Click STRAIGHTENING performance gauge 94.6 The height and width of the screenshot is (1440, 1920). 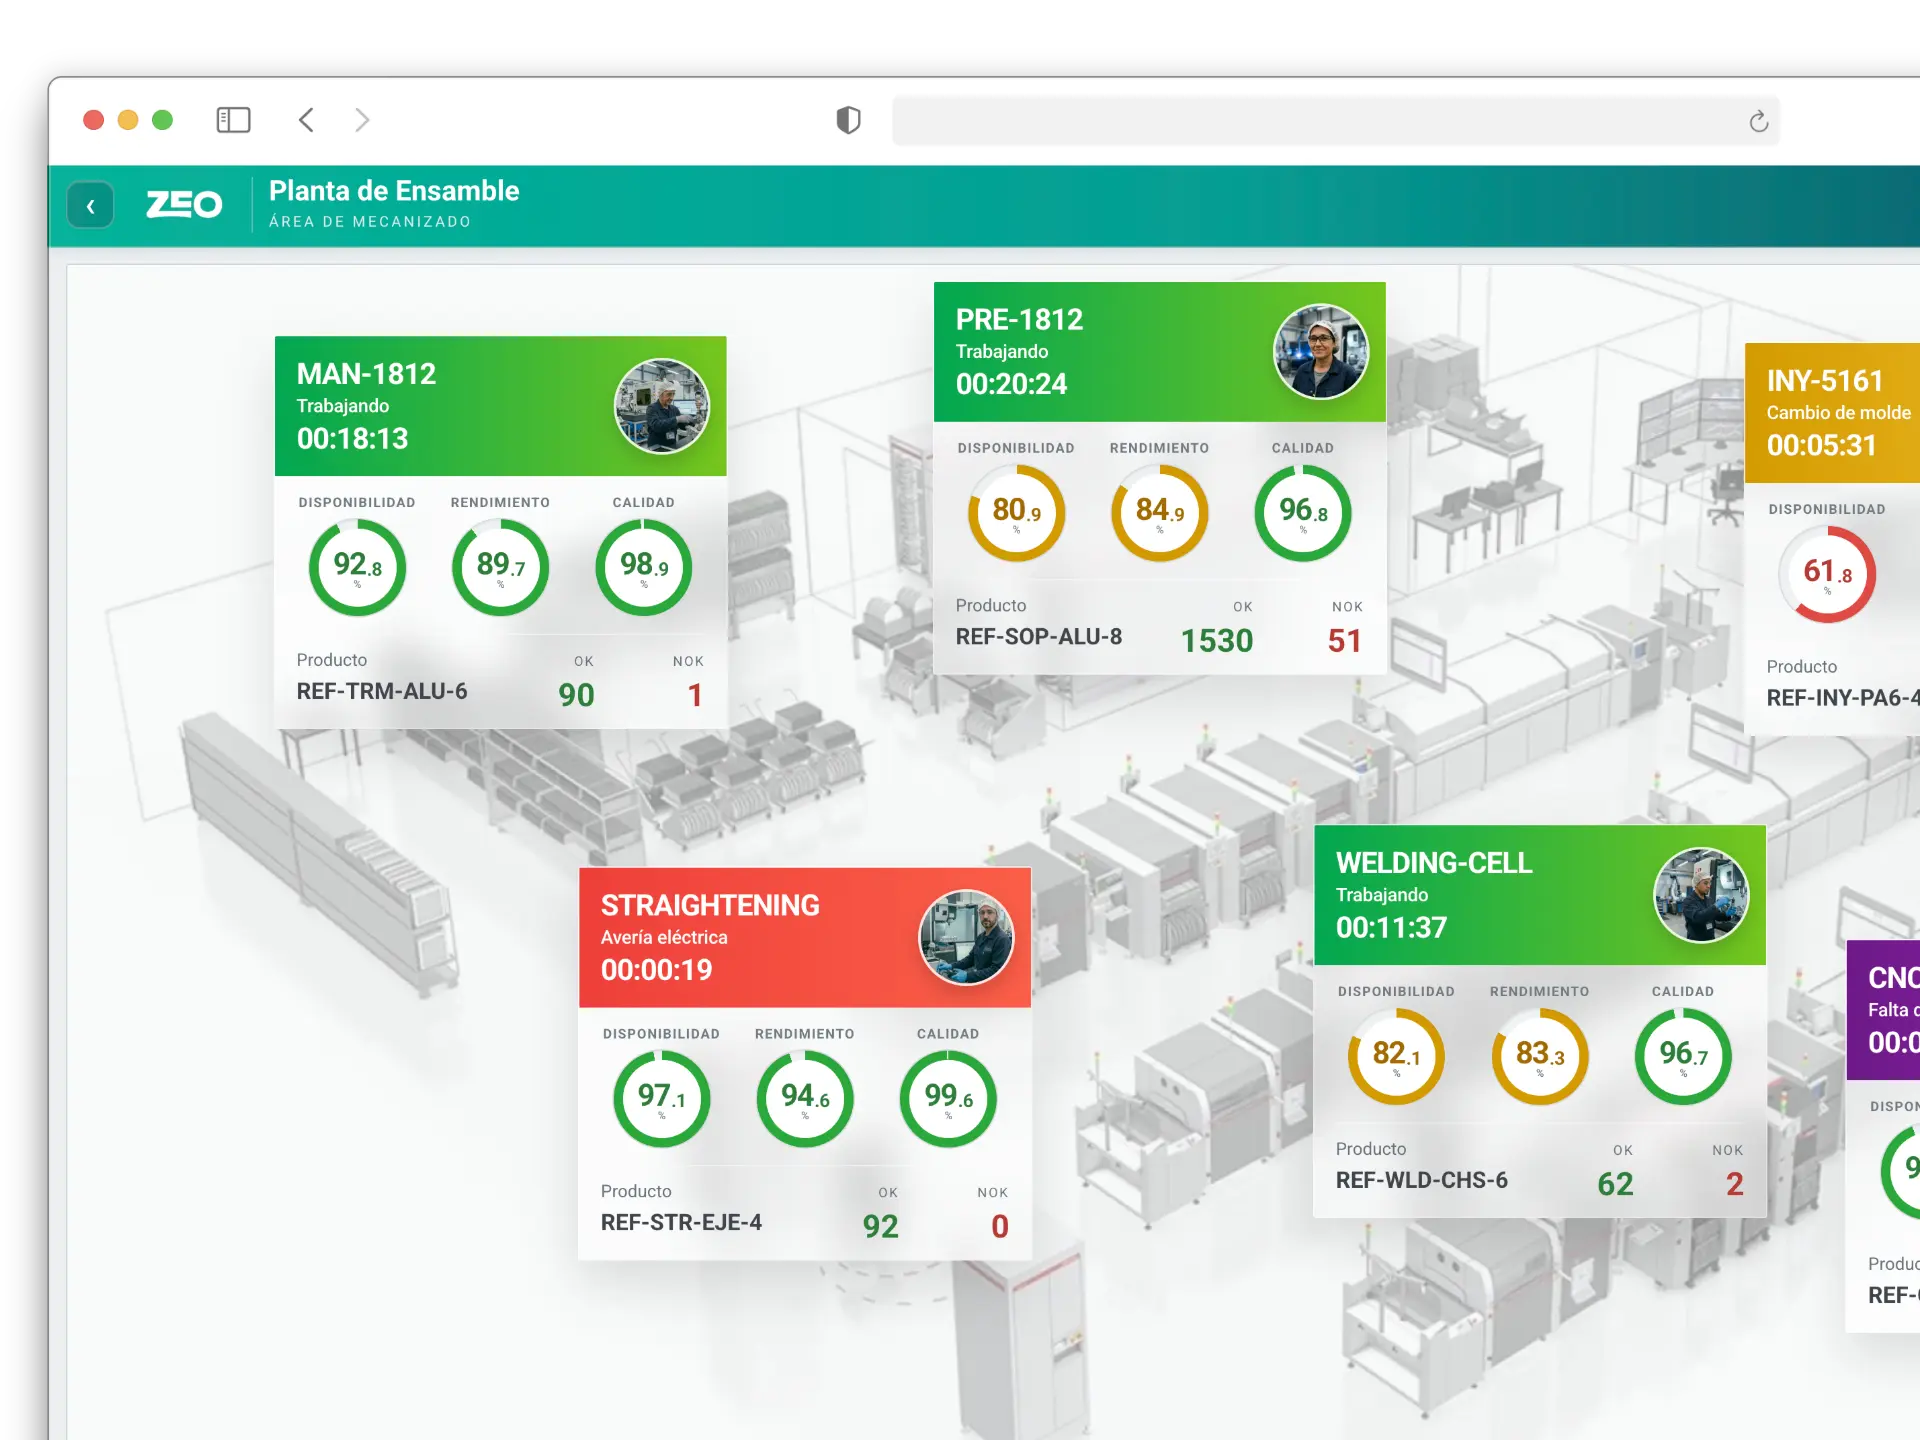tap(805, 1099)
